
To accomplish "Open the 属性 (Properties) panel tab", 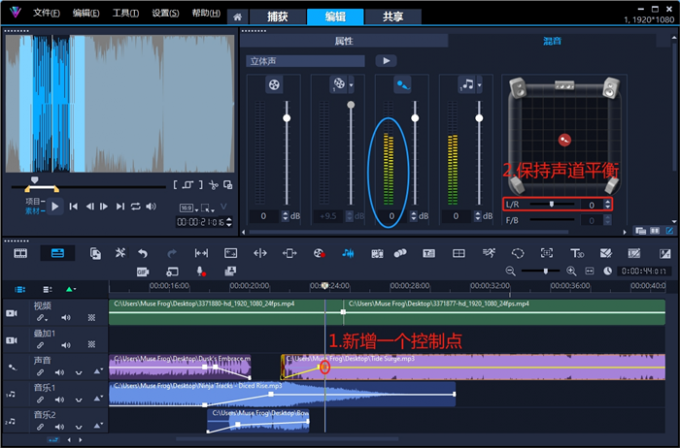I will coord(343,41).
